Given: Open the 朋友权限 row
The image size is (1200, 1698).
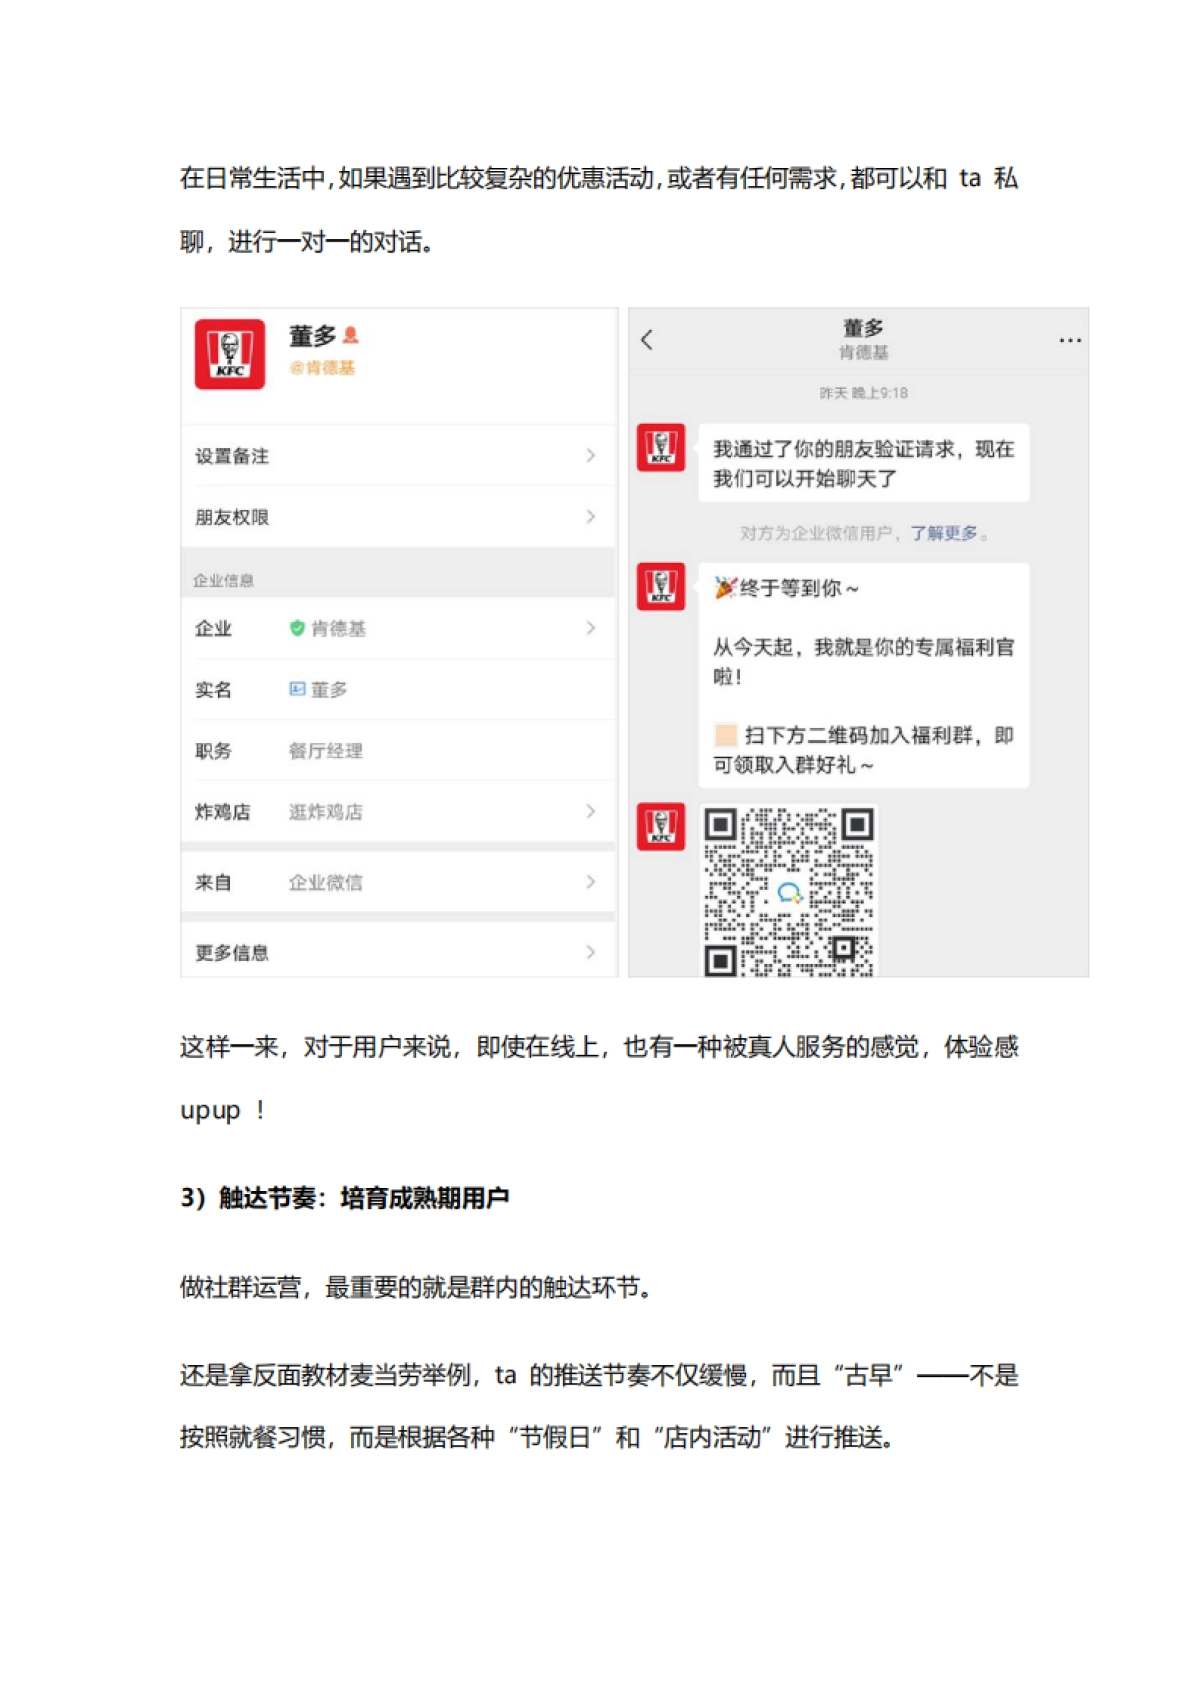Looking at the screenshot, I should coord(398,517).
